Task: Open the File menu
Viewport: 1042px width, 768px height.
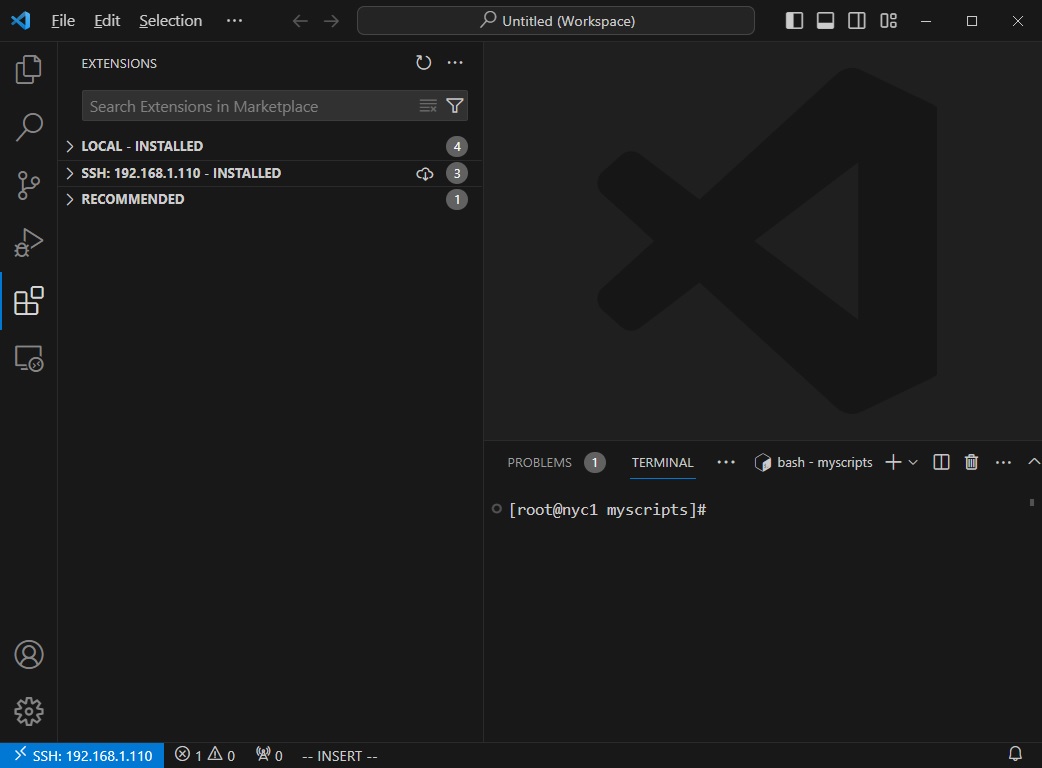Action: (x=62, y=20)
